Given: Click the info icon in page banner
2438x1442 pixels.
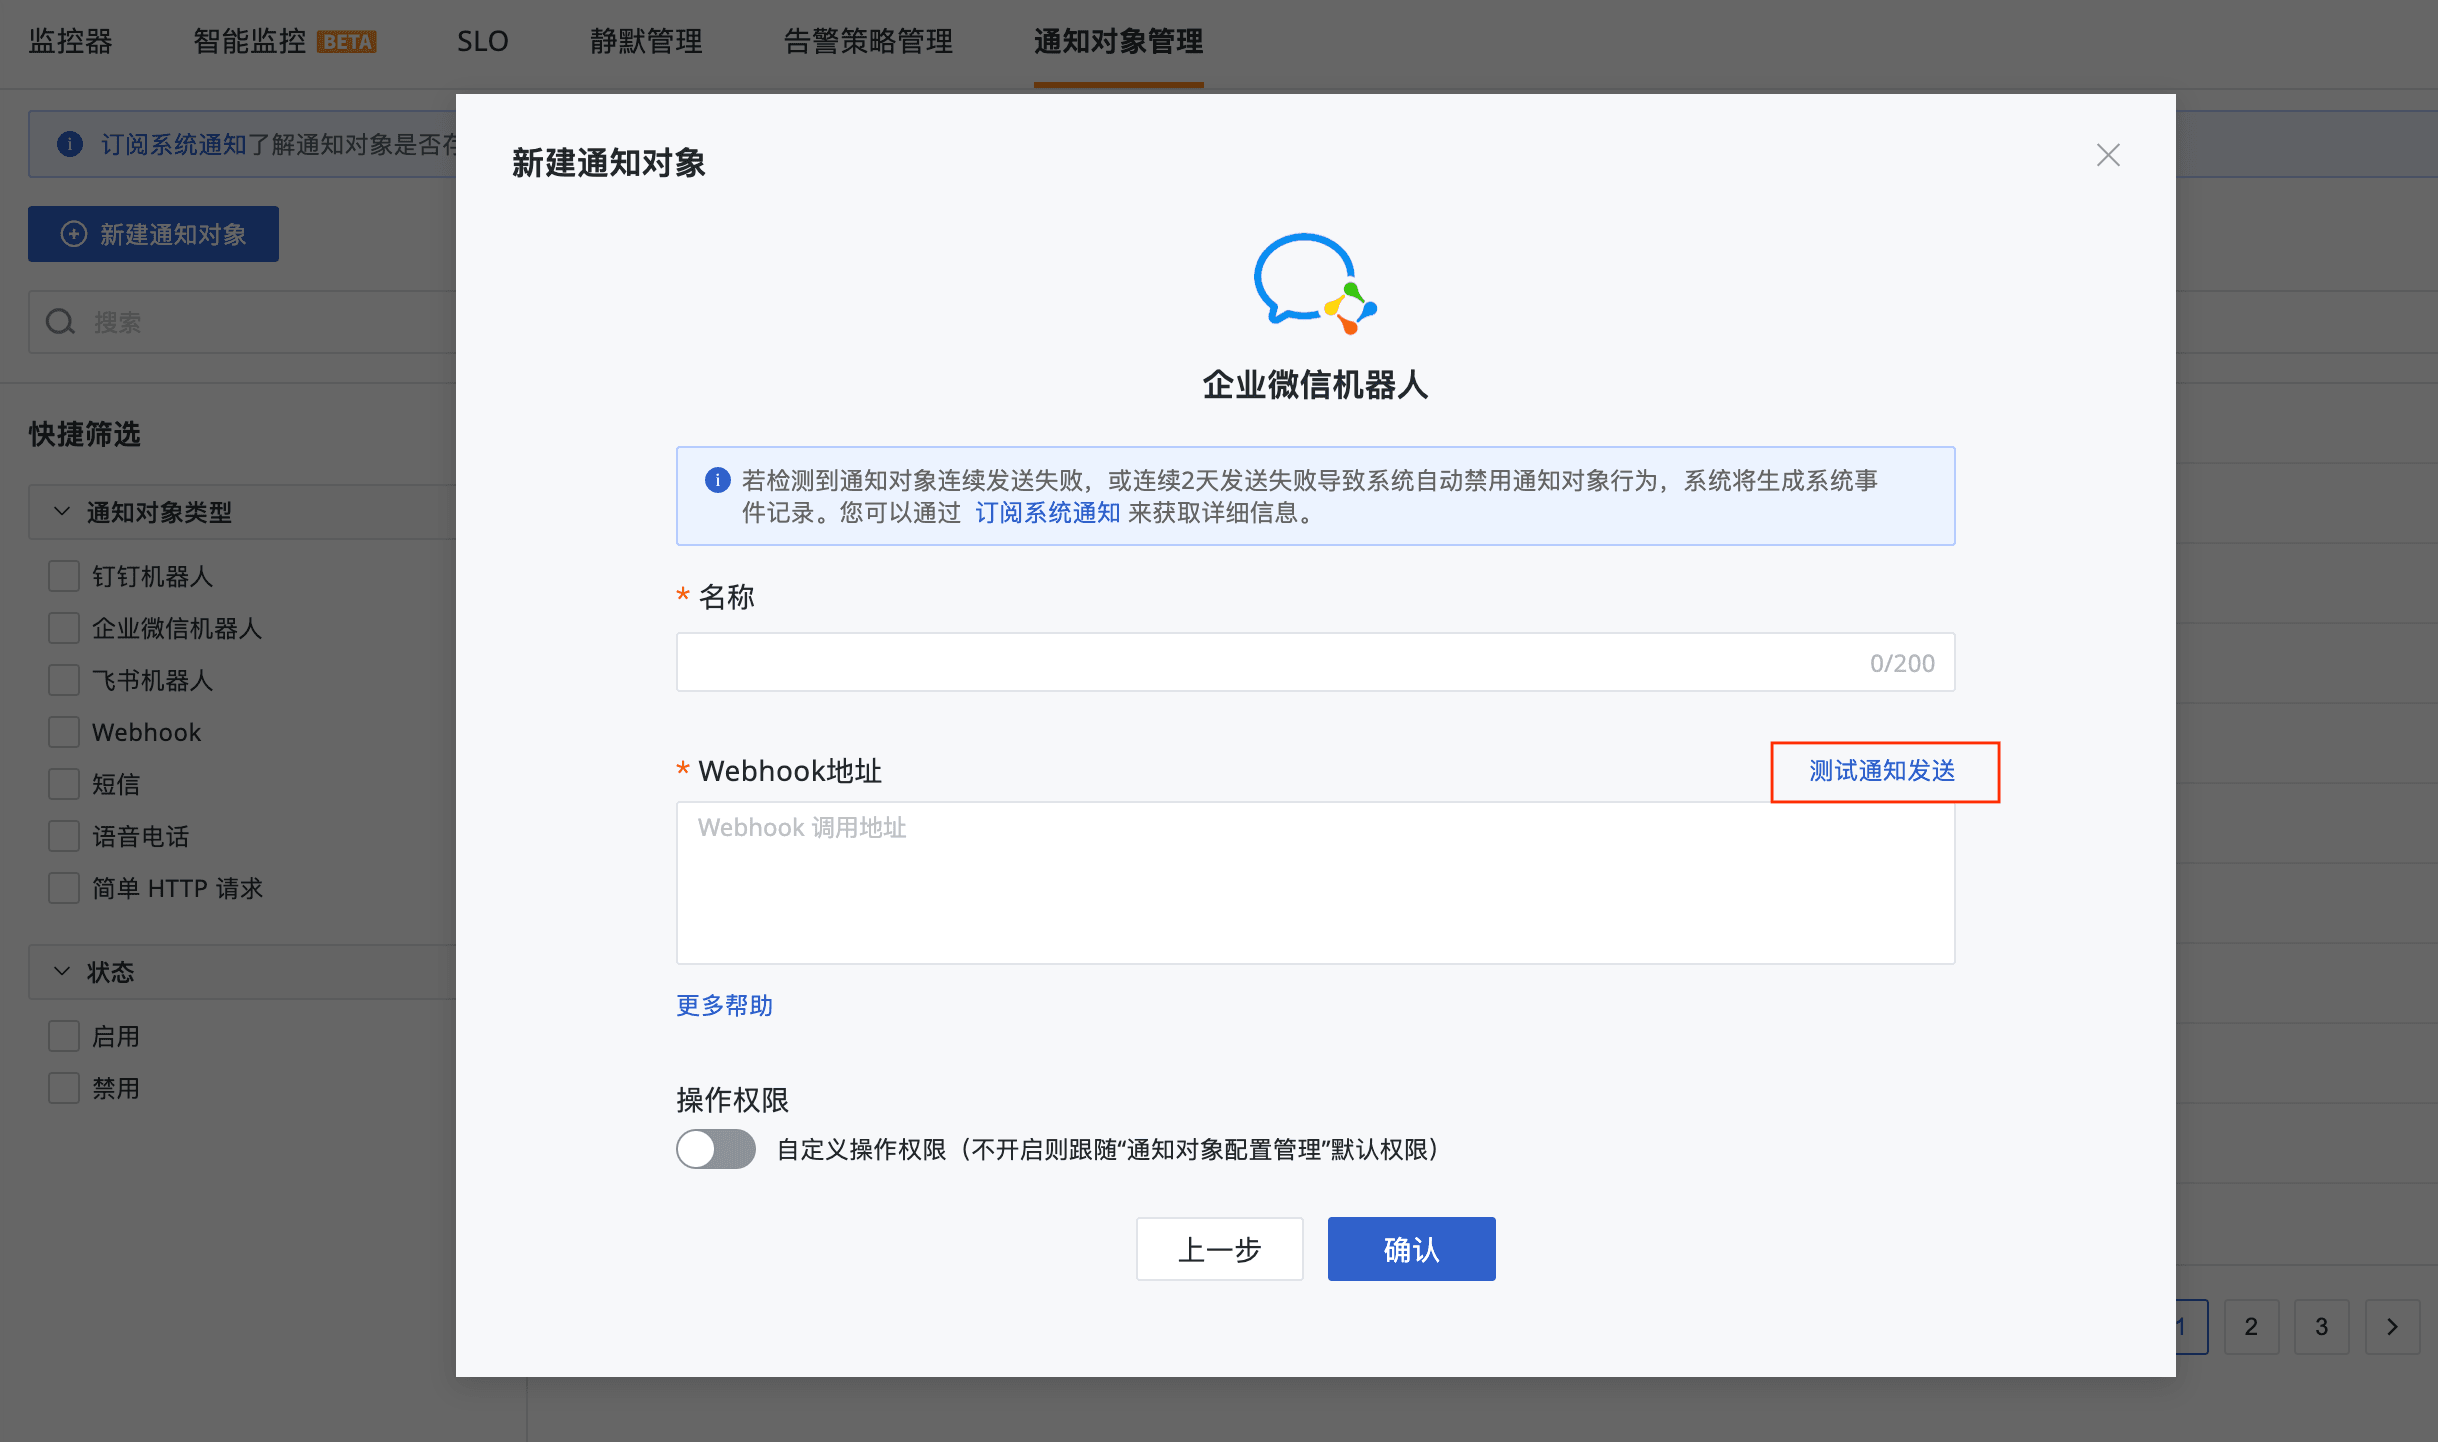Looking at the screenshot, I should coord(70,144).
